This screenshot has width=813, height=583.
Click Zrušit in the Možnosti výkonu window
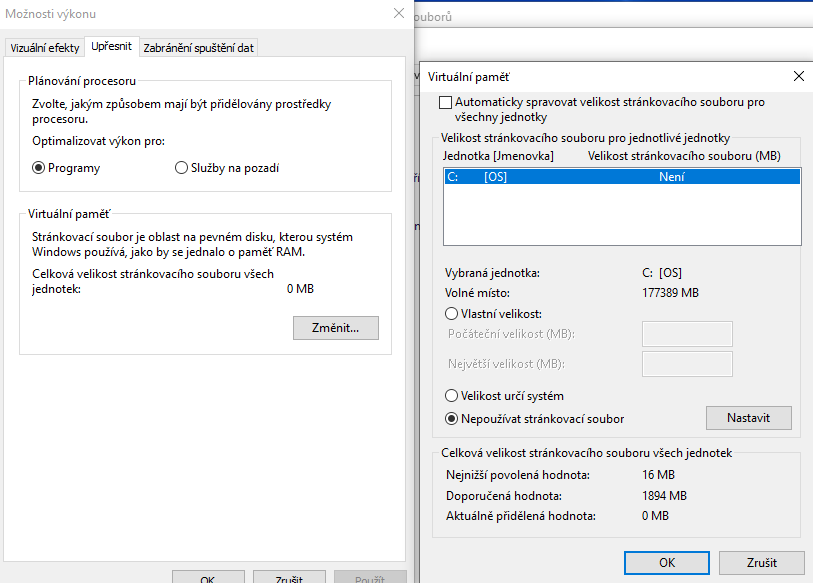288,577
